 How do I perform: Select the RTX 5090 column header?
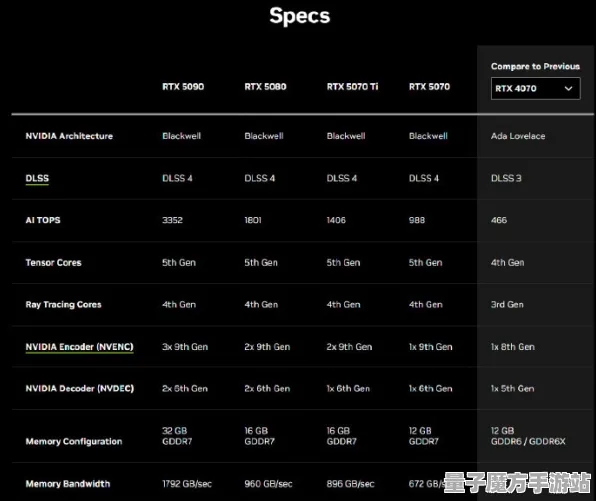click(x=183, y=87)
